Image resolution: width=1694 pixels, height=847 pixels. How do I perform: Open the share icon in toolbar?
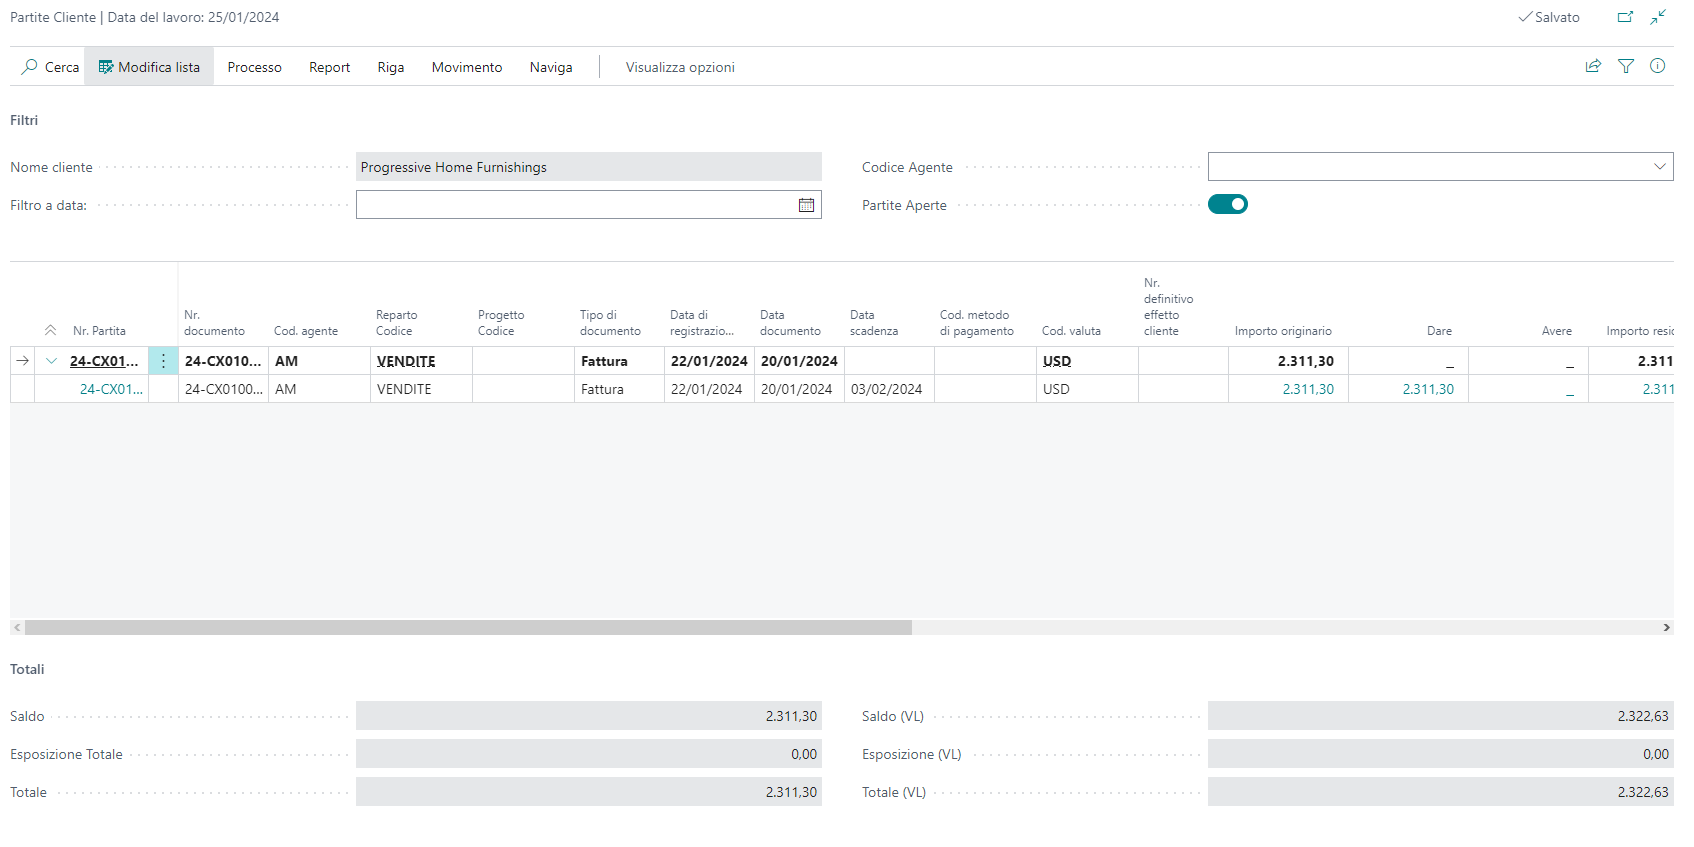click(x=1593, y=66)
